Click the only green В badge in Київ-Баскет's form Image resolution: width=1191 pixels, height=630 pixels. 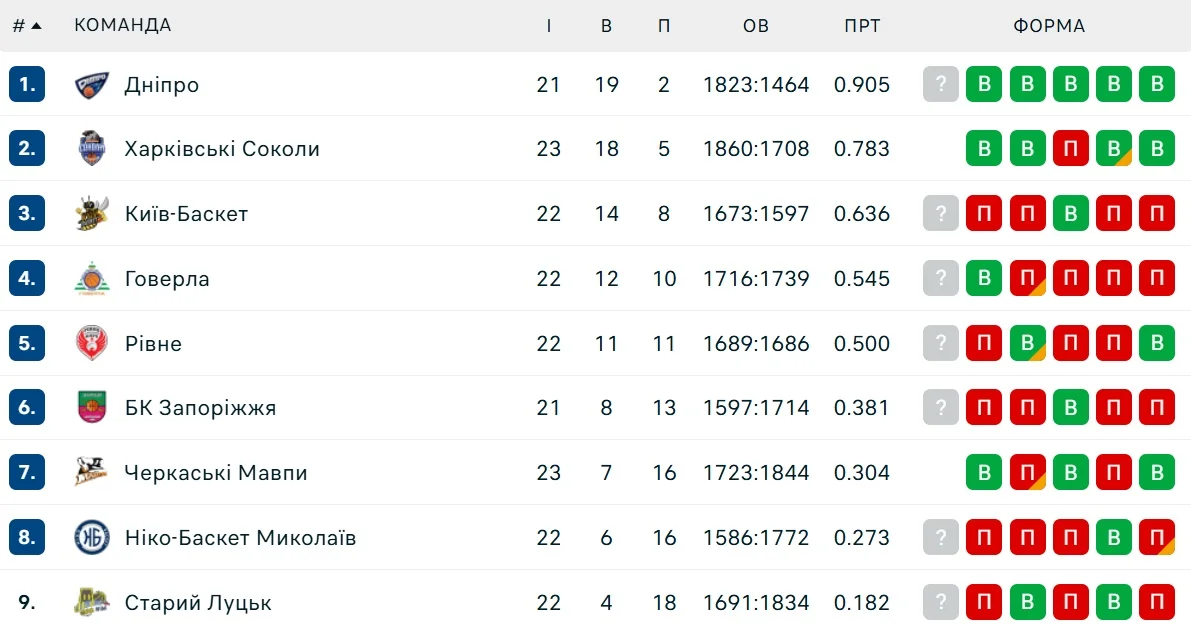click(x=1070, y=214)
